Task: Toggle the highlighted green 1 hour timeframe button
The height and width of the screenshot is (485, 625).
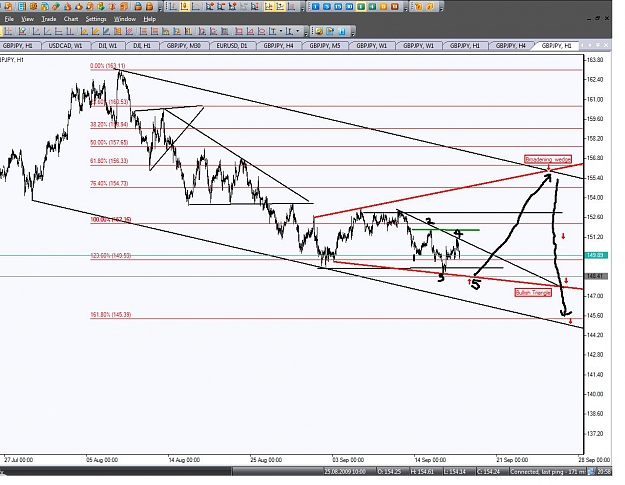Action: pos(361,6)
